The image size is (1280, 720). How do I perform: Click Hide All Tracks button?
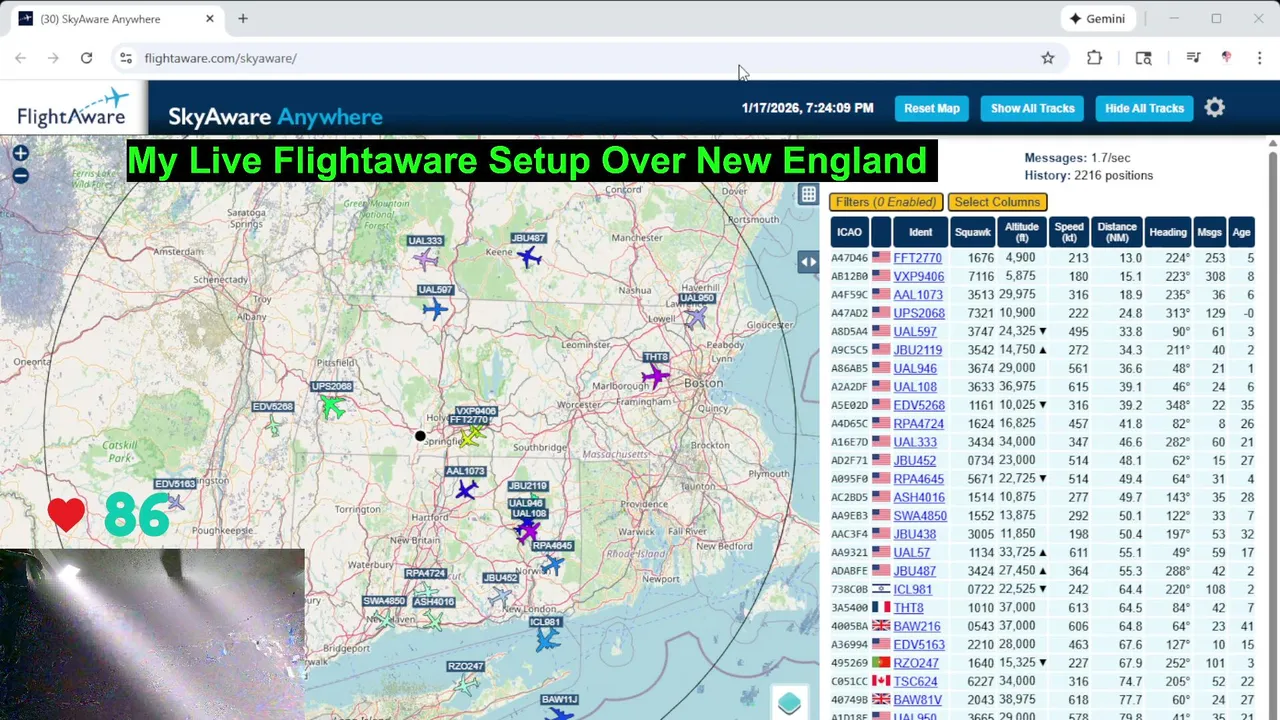click(x=1145, y=108)
